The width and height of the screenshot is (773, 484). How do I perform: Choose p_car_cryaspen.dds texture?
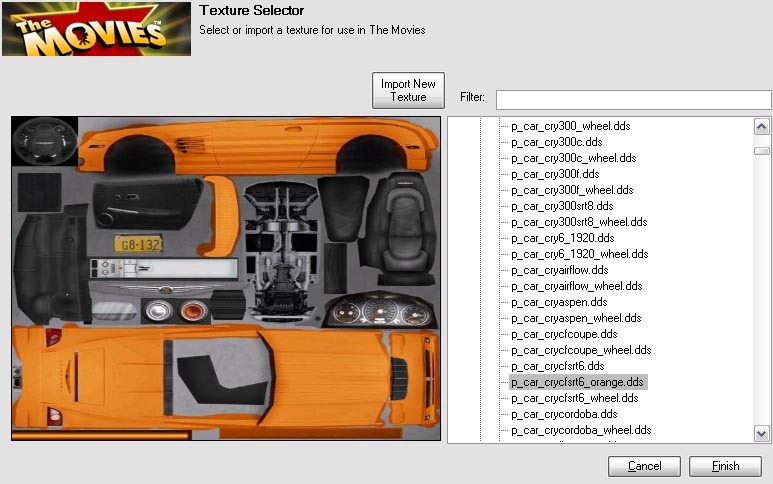[x=558, y=302]
